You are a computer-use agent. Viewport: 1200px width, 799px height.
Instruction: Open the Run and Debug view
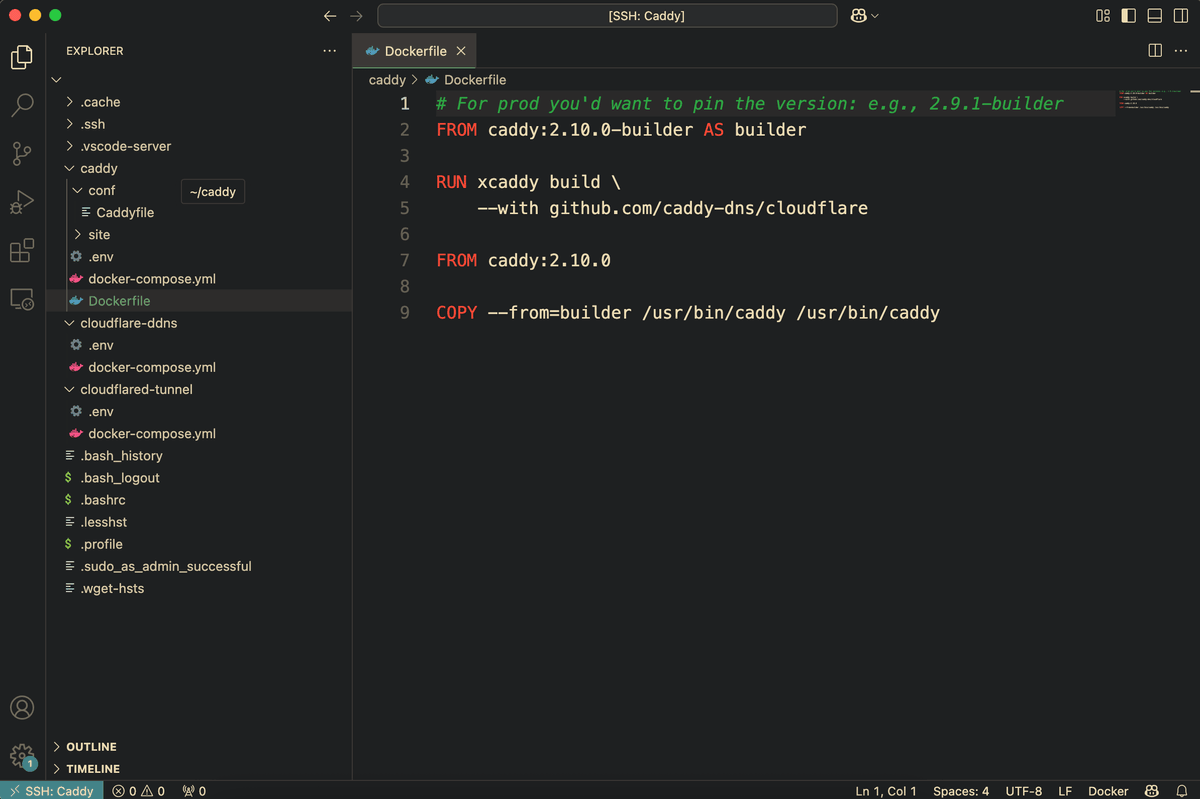click(x=21, y=200)
